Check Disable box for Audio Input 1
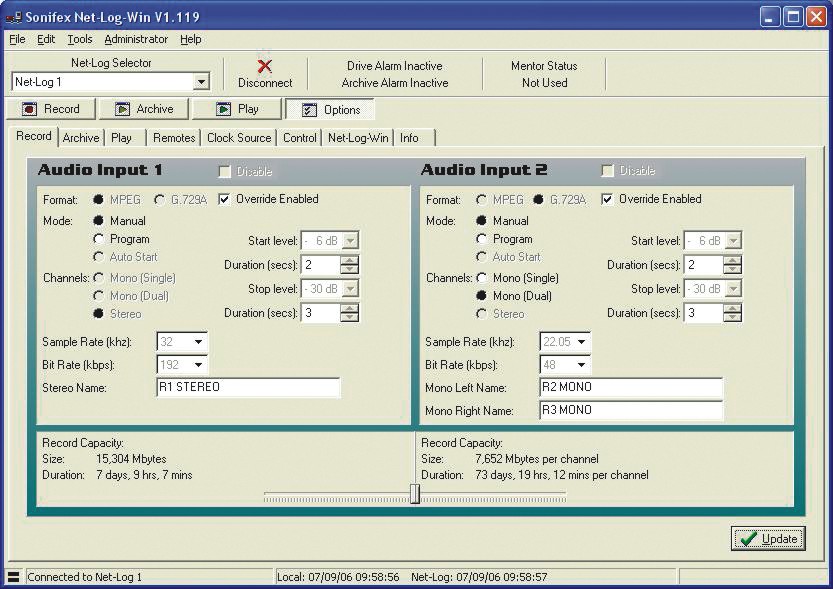Screen dimensions: 833x589 click(x=224, y=171)
